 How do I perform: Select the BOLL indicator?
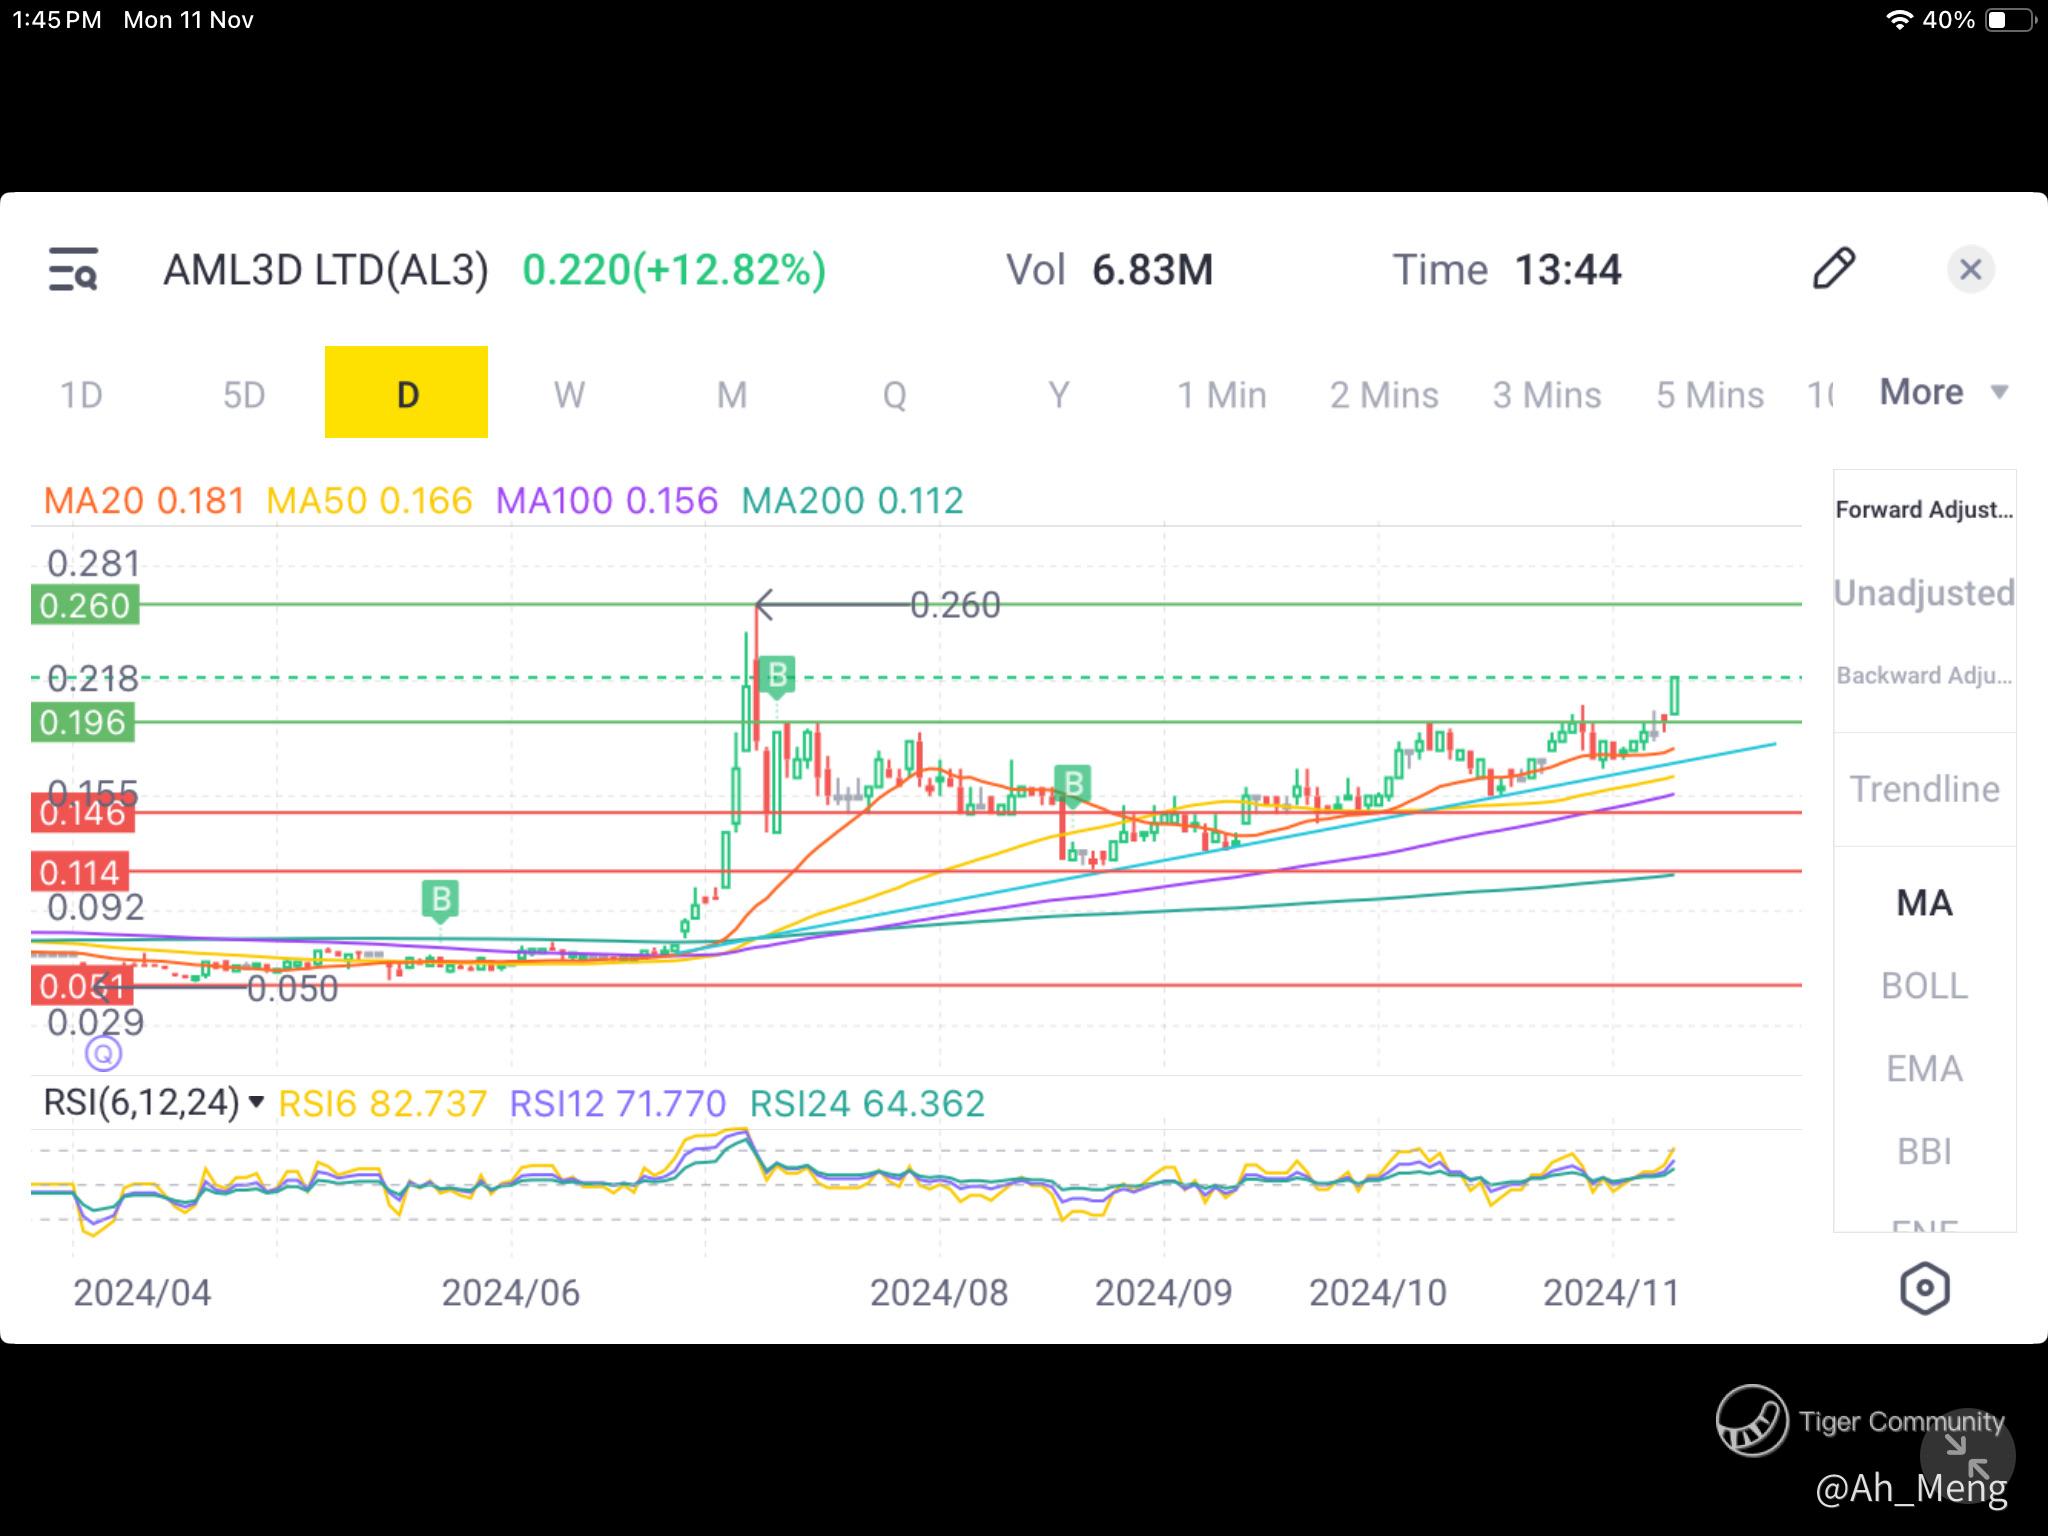[x=1924, y=986]
